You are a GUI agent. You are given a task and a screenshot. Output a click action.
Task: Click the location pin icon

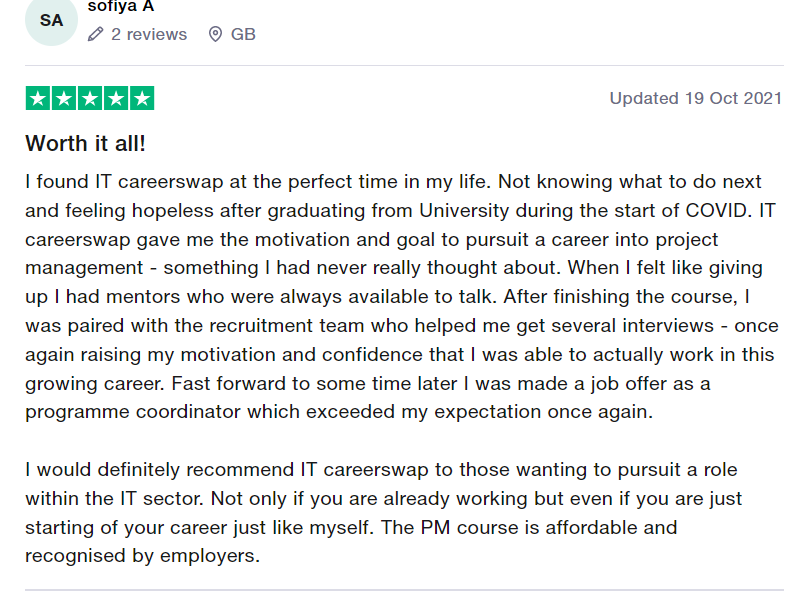[216, 34]
